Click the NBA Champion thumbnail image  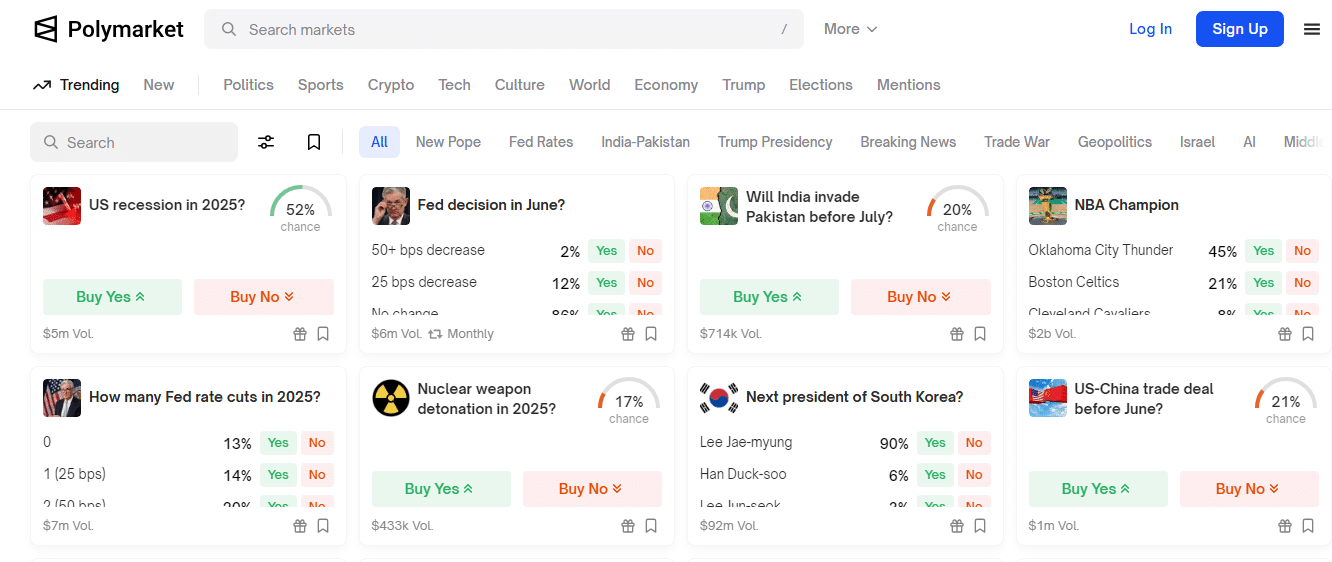click(1048, 206)
